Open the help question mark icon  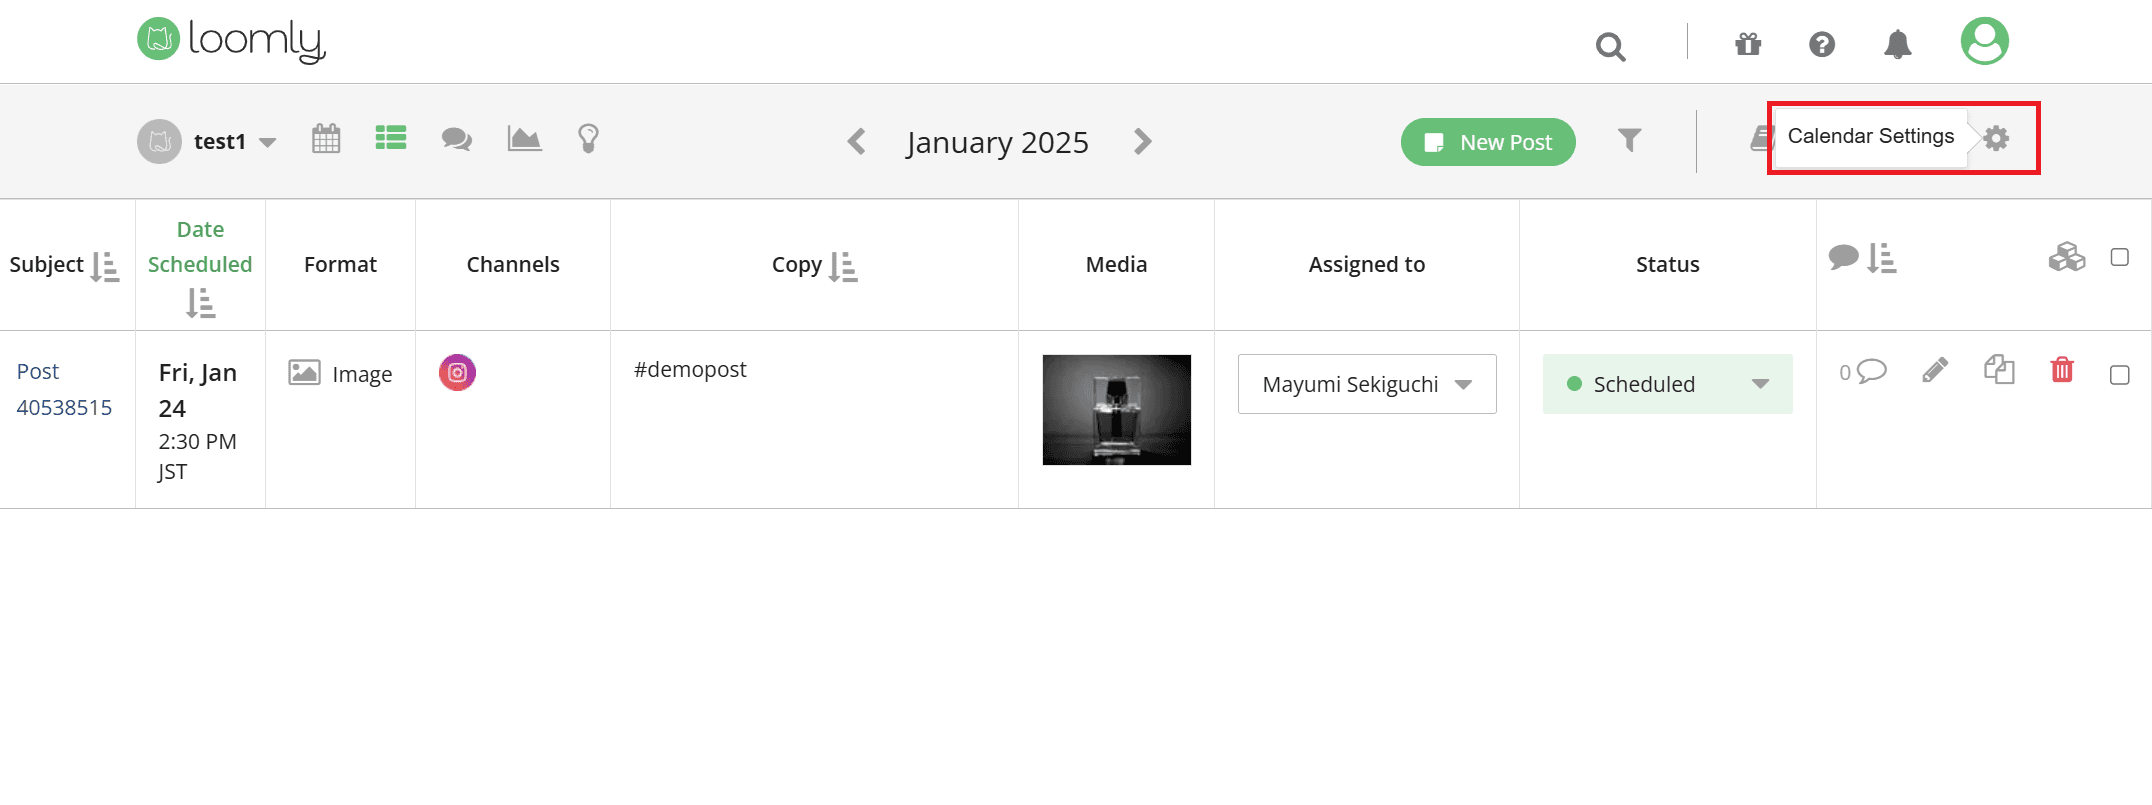tap(1822, 44)
